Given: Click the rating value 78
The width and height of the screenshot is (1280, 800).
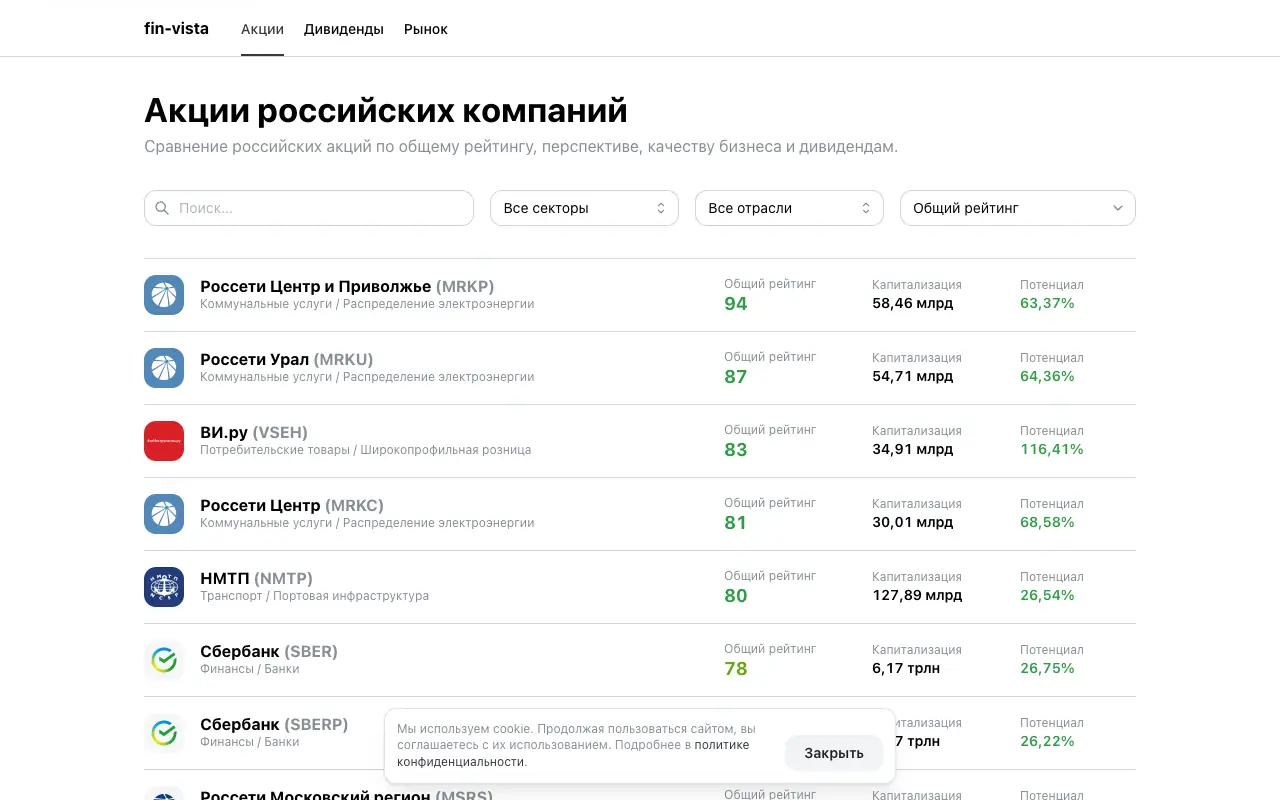Looking at the screenshot, I should pyautogui.click(x=736, y=669).
